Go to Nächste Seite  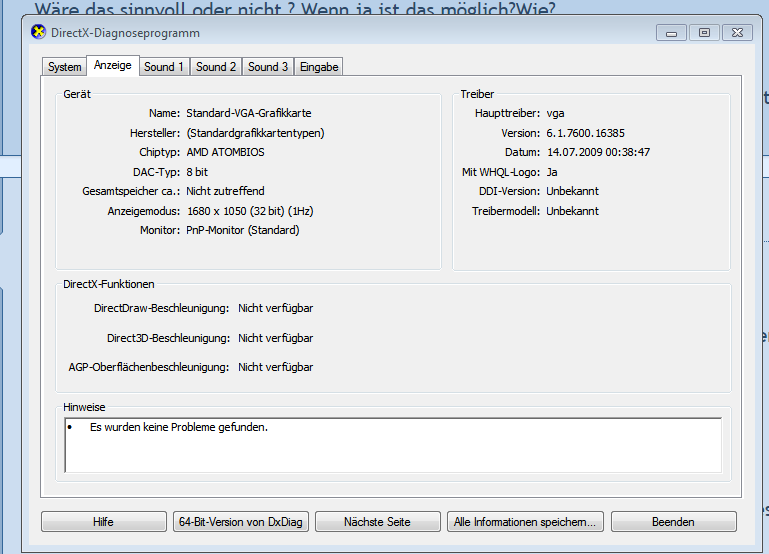tap(377, 522)
